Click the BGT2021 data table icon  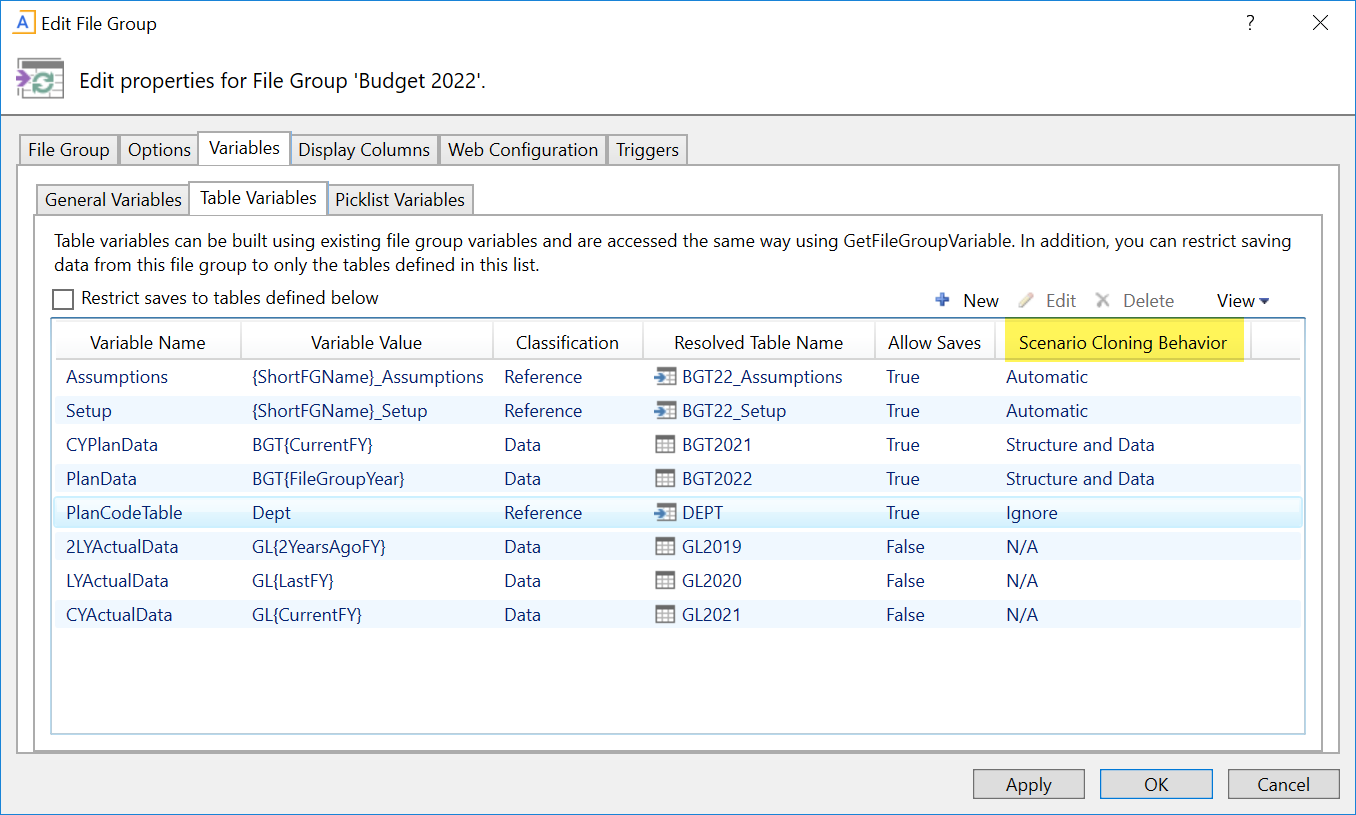tap(665, 445)
